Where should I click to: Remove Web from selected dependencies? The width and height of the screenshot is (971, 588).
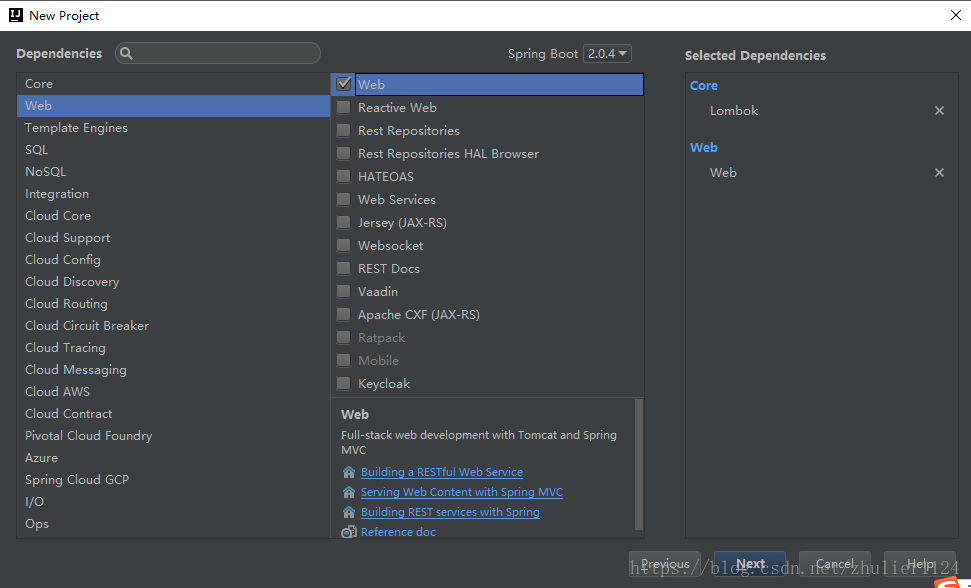(x=939, y=173)
